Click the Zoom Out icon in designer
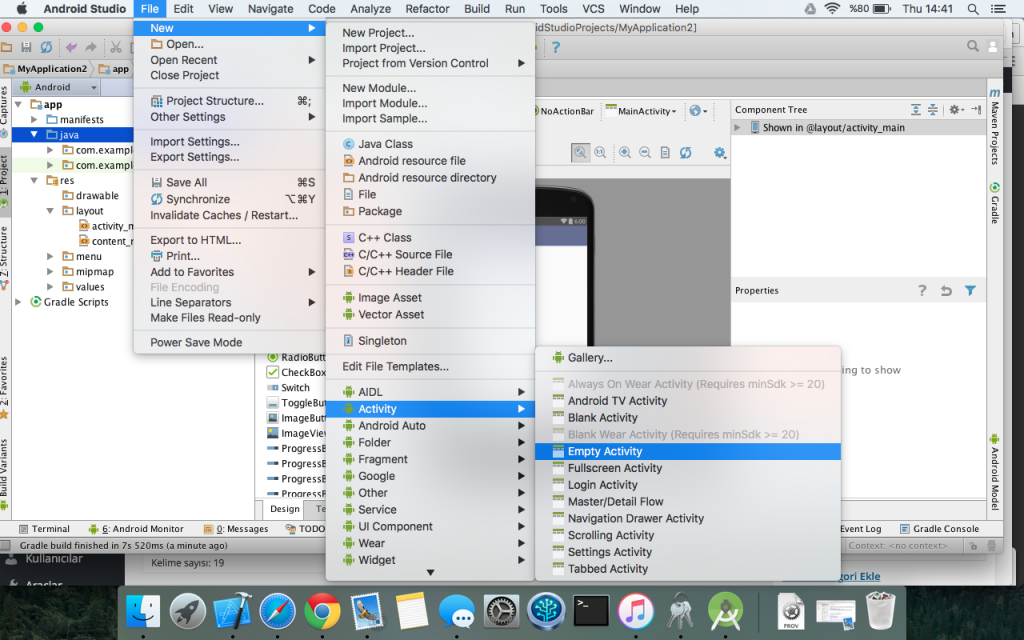The width and height of the screenshot is (1024, 640). (645, 152)
